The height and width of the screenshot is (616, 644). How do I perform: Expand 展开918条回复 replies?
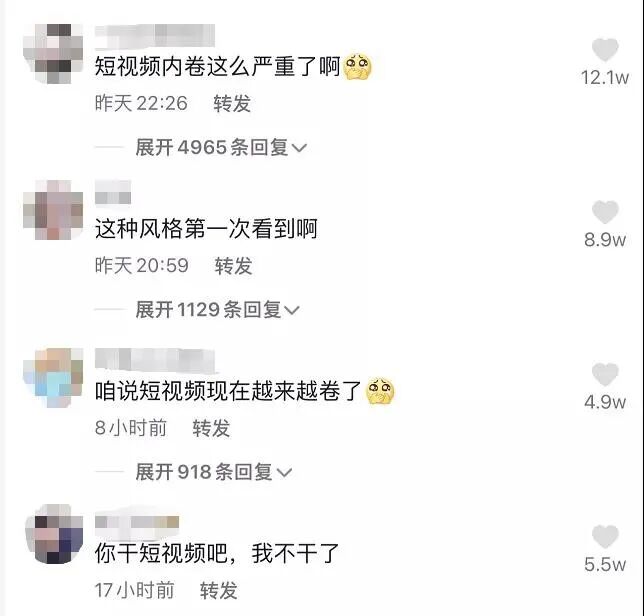tap(214, 472)
